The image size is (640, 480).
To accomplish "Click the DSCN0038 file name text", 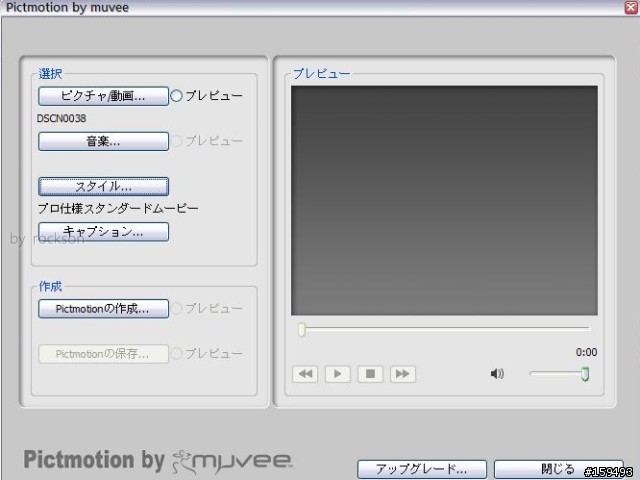I will [x=61, y=118].
